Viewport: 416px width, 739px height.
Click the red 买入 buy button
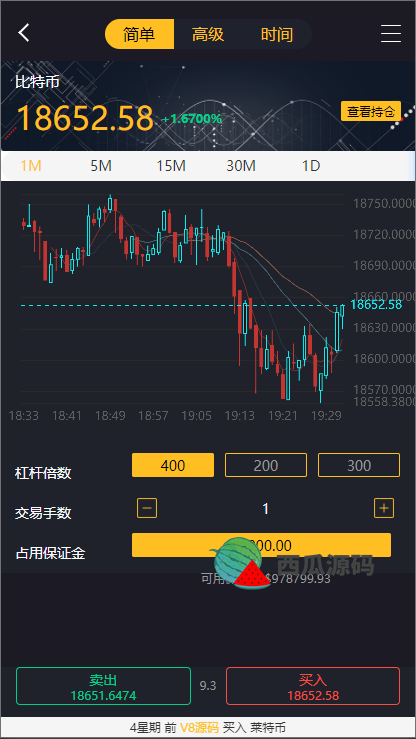[x=313, y=686]
